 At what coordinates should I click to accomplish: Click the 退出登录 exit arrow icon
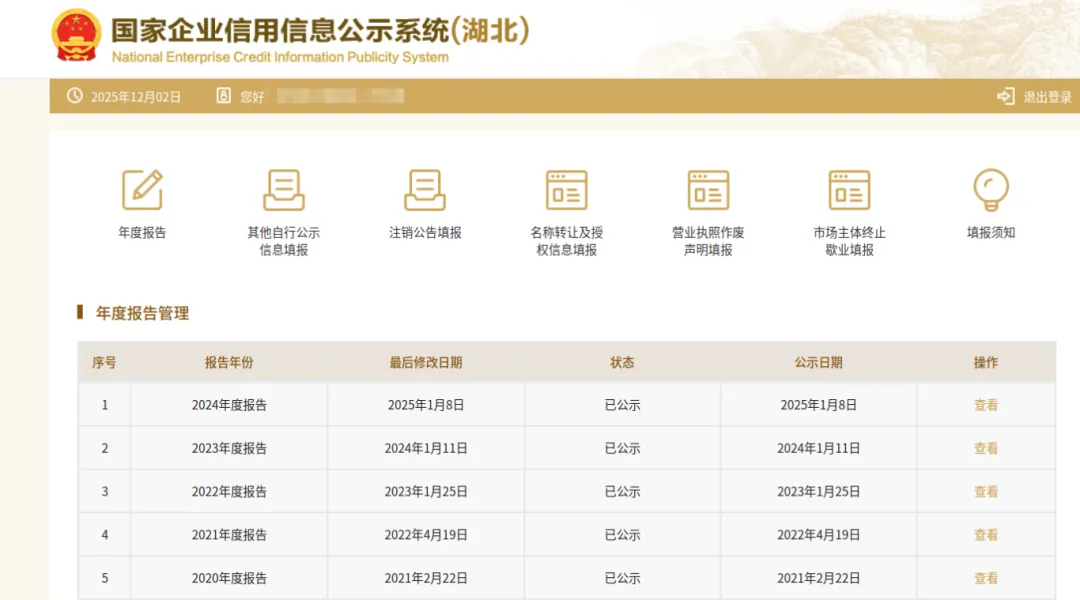point(1006,96)
